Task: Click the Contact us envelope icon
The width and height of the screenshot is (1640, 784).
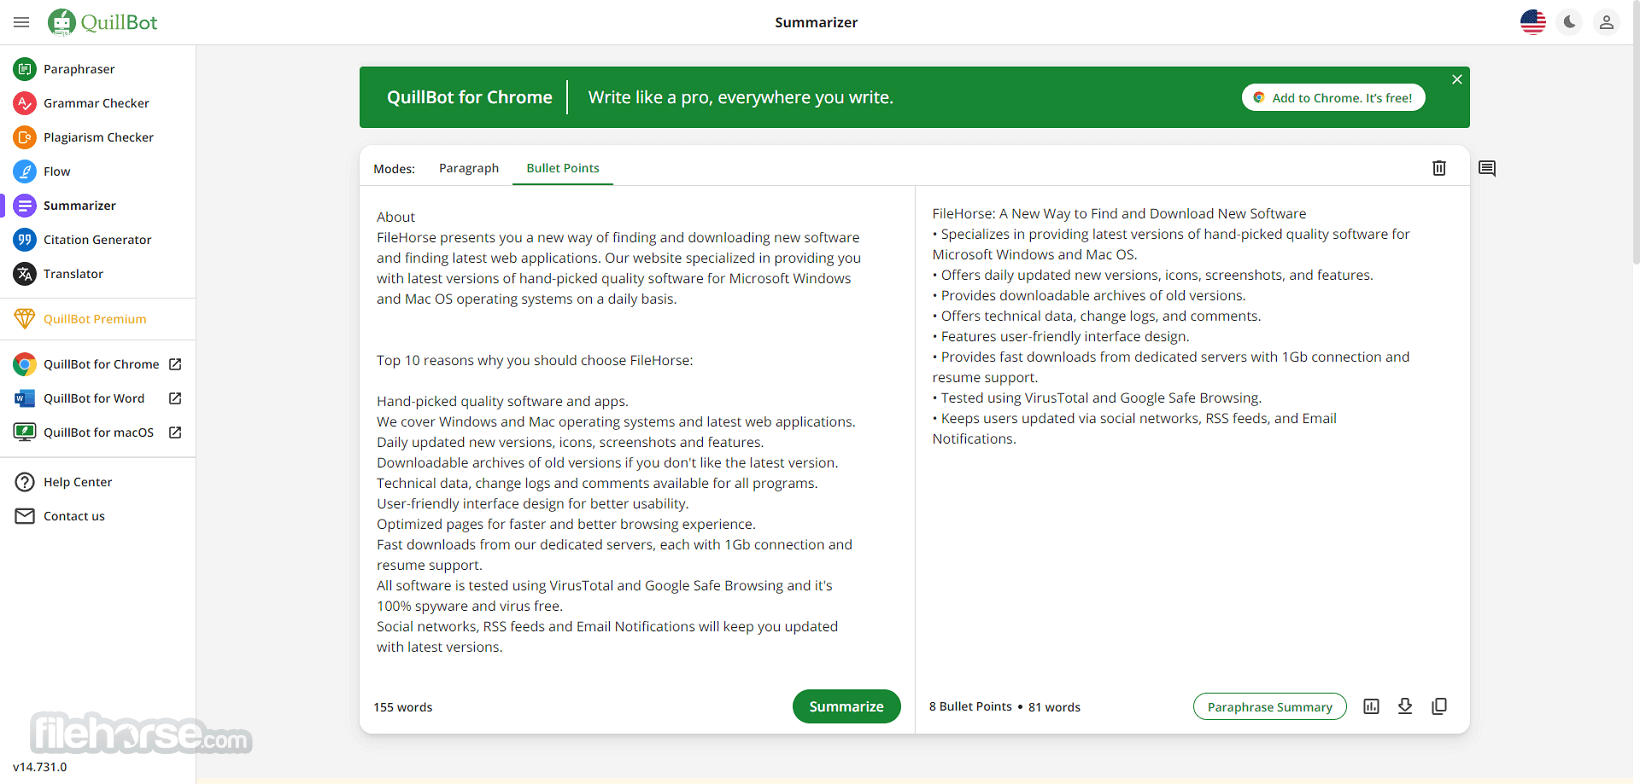Action: 25,516
